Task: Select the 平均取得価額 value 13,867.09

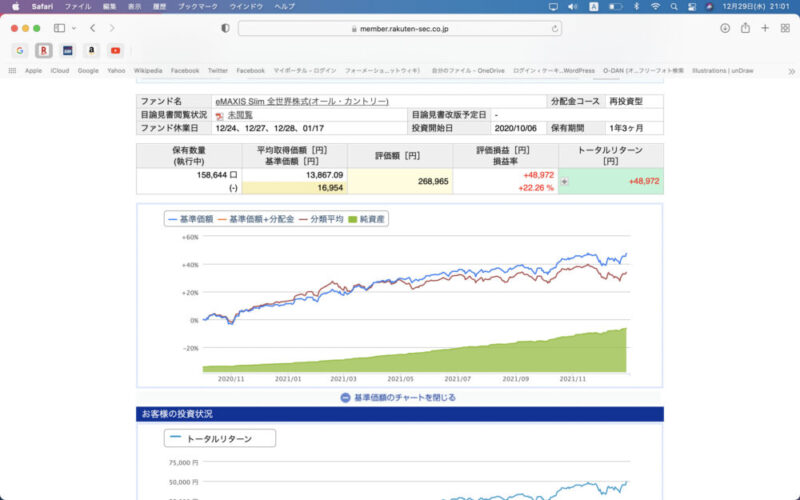Action: click(324, 175)
